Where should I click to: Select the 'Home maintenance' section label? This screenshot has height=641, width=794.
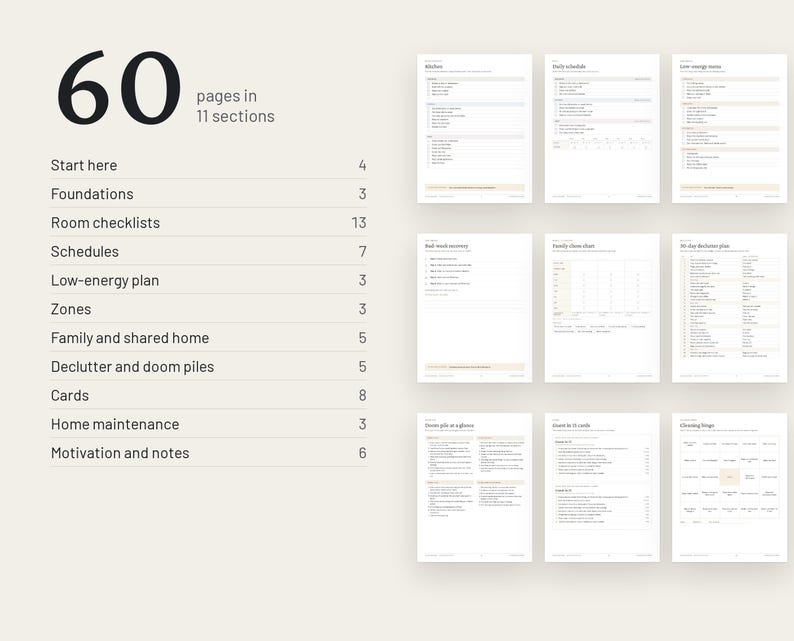point(115,424)
